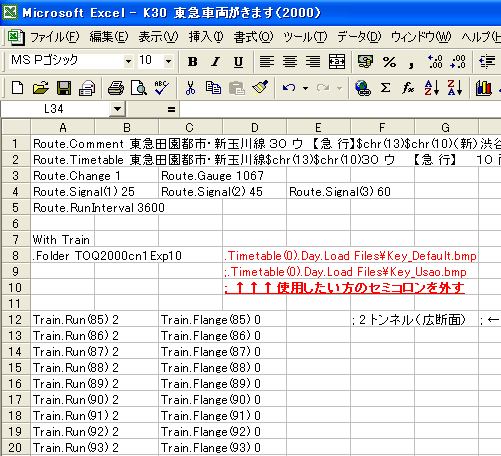Insert a hyperlink with globe icon
Viewport: 501px width, 456px height.
pyautogui.click(x=363, y=88)
